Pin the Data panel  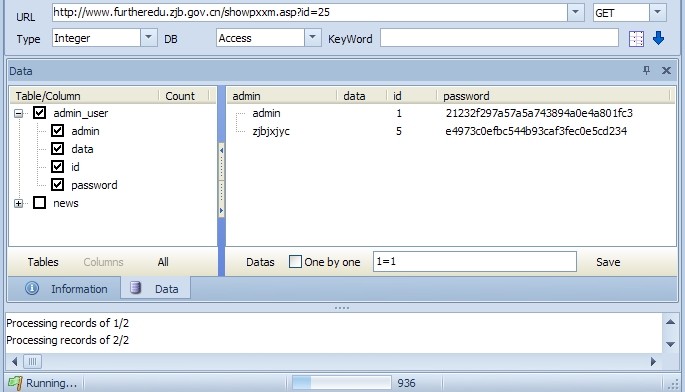pyautogui.click(x=647, y=70)
